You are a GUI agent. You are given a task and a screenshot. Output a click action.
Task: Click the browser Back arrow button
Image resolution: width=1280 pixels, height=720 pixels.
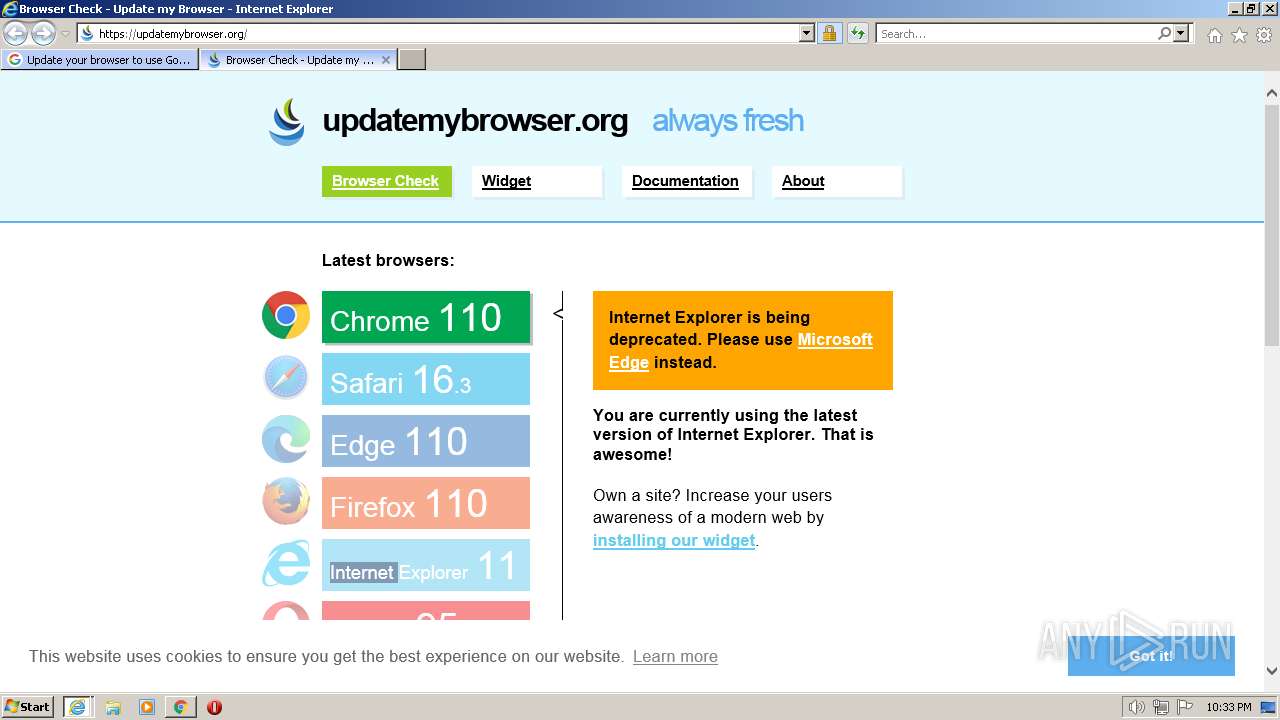pos(15,33)
